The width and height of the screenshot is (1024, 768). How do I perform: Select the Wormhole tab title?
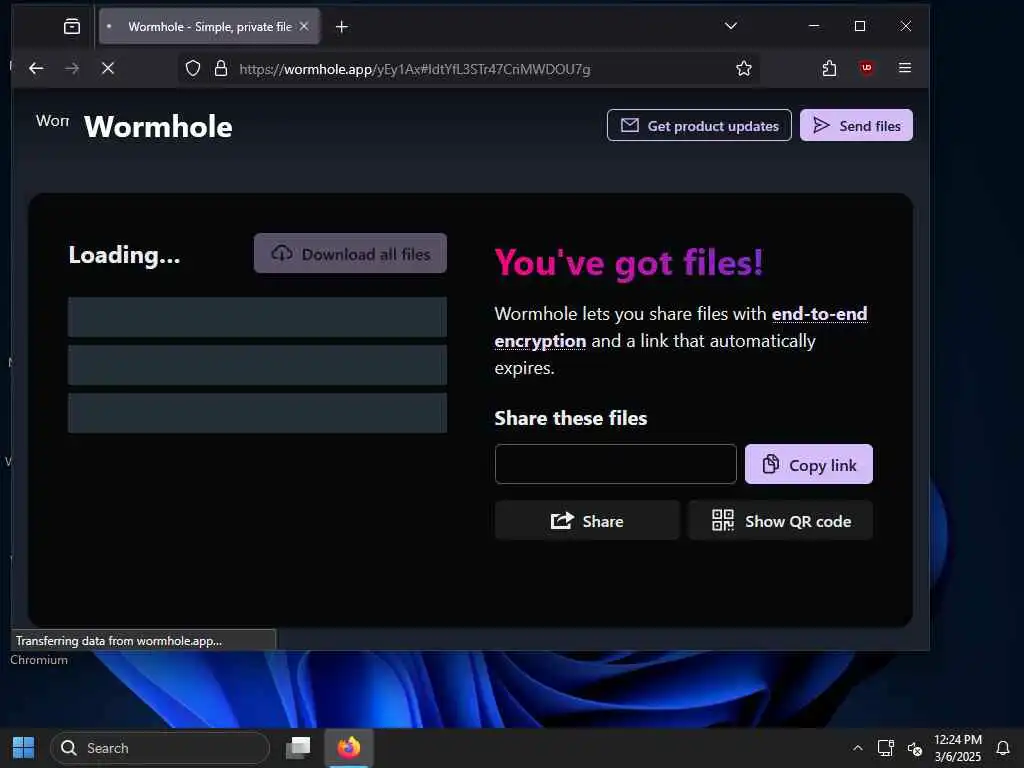210,27
